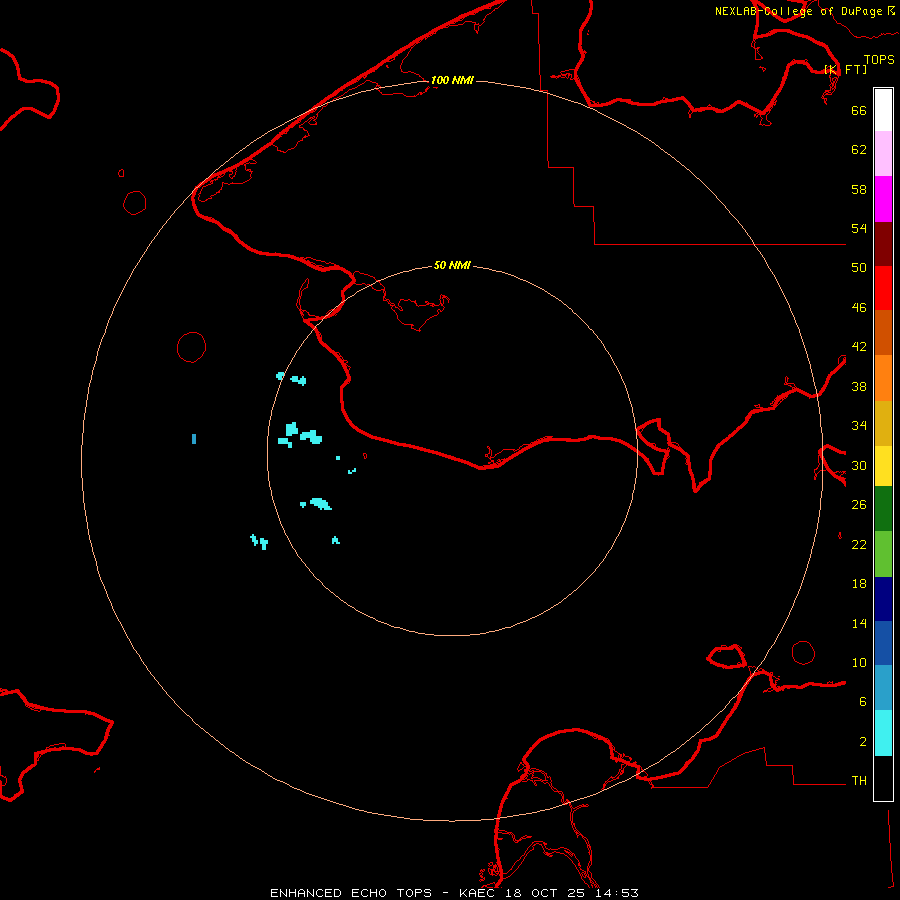Screen dimensions: 900x900
Task: Click the dark red legend band
Action: coord(883,244)
